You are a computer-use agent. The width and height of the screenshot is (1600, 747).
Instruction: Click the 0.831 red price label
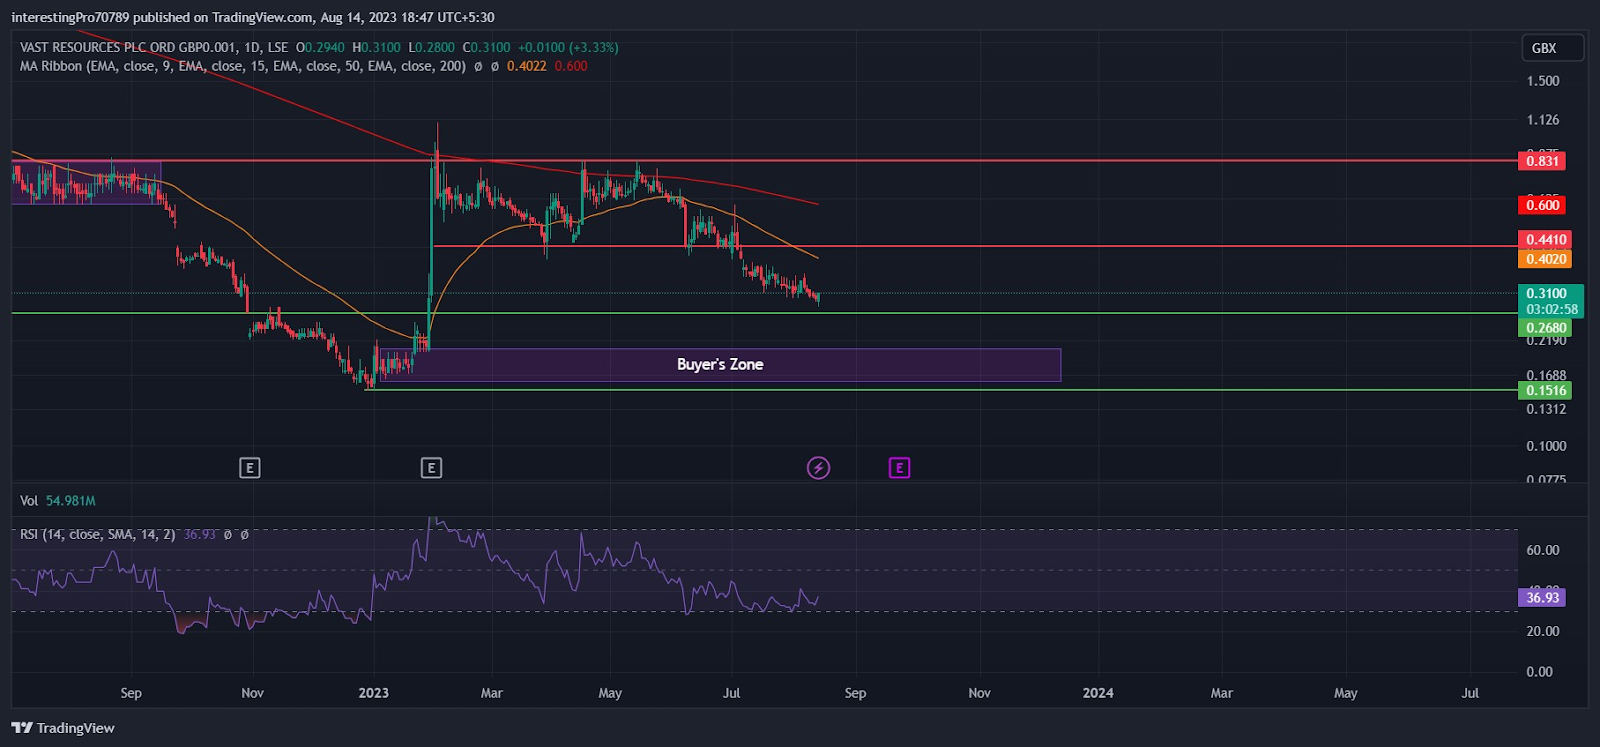pyautogui.click(x=1542, y=161)
